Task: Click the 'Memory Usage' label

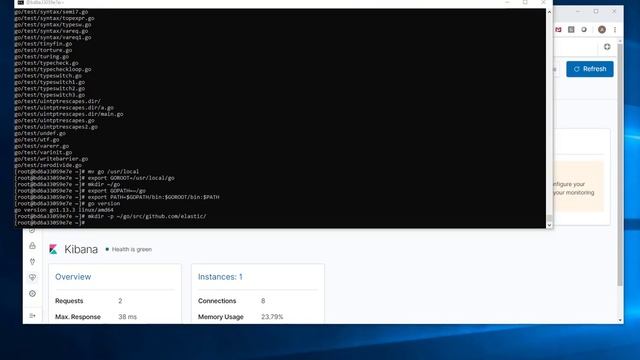Action: tap(220, 317)
